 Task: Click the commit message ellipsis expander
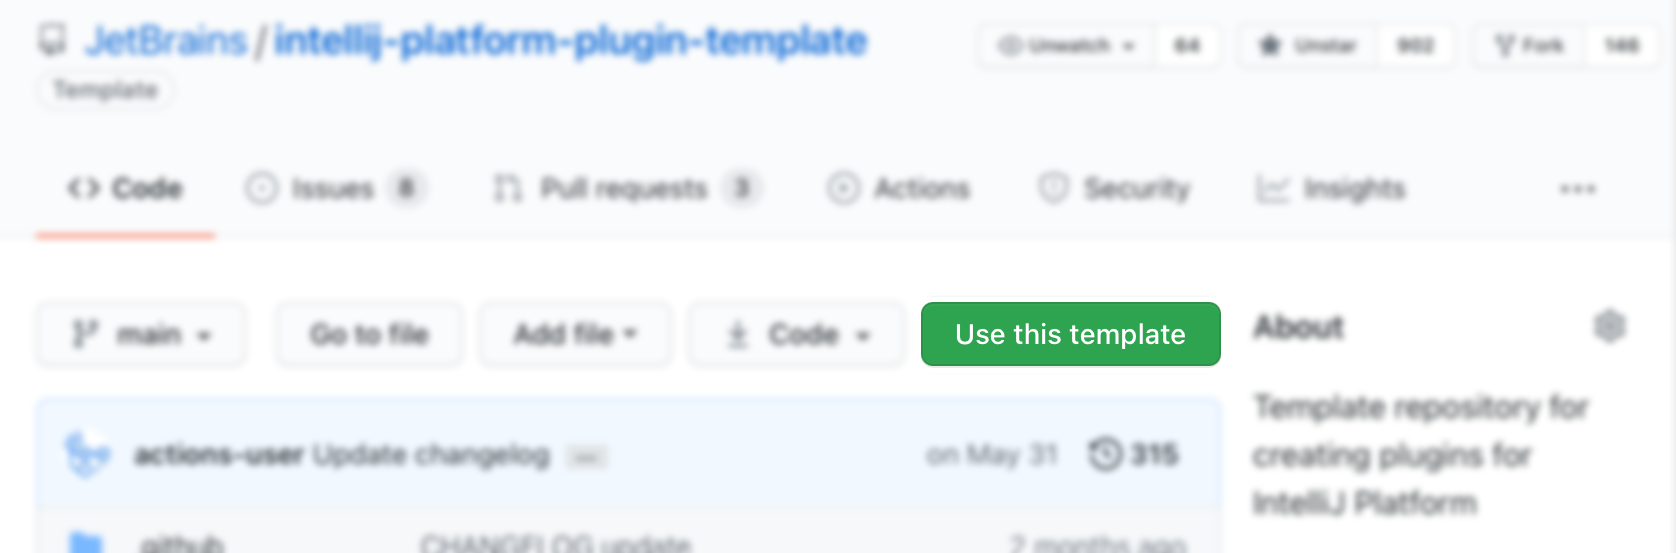click(587, 458)
